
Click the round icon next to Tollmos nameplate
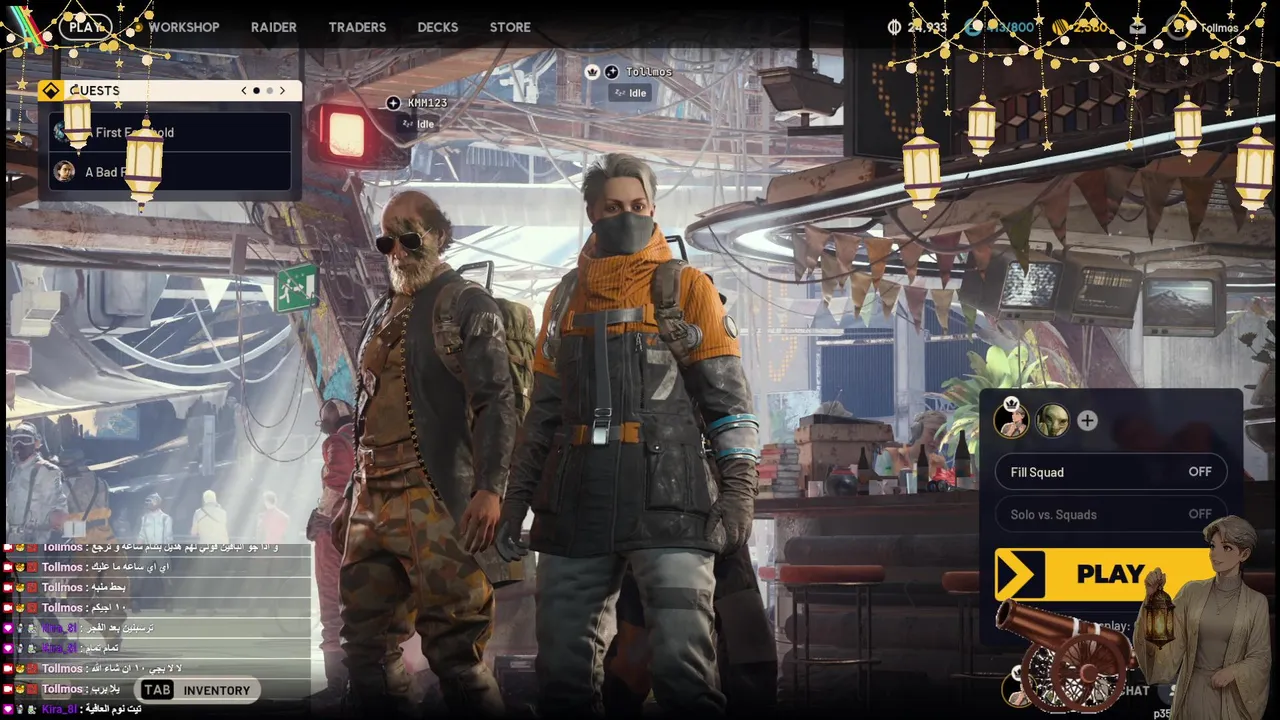611,72
